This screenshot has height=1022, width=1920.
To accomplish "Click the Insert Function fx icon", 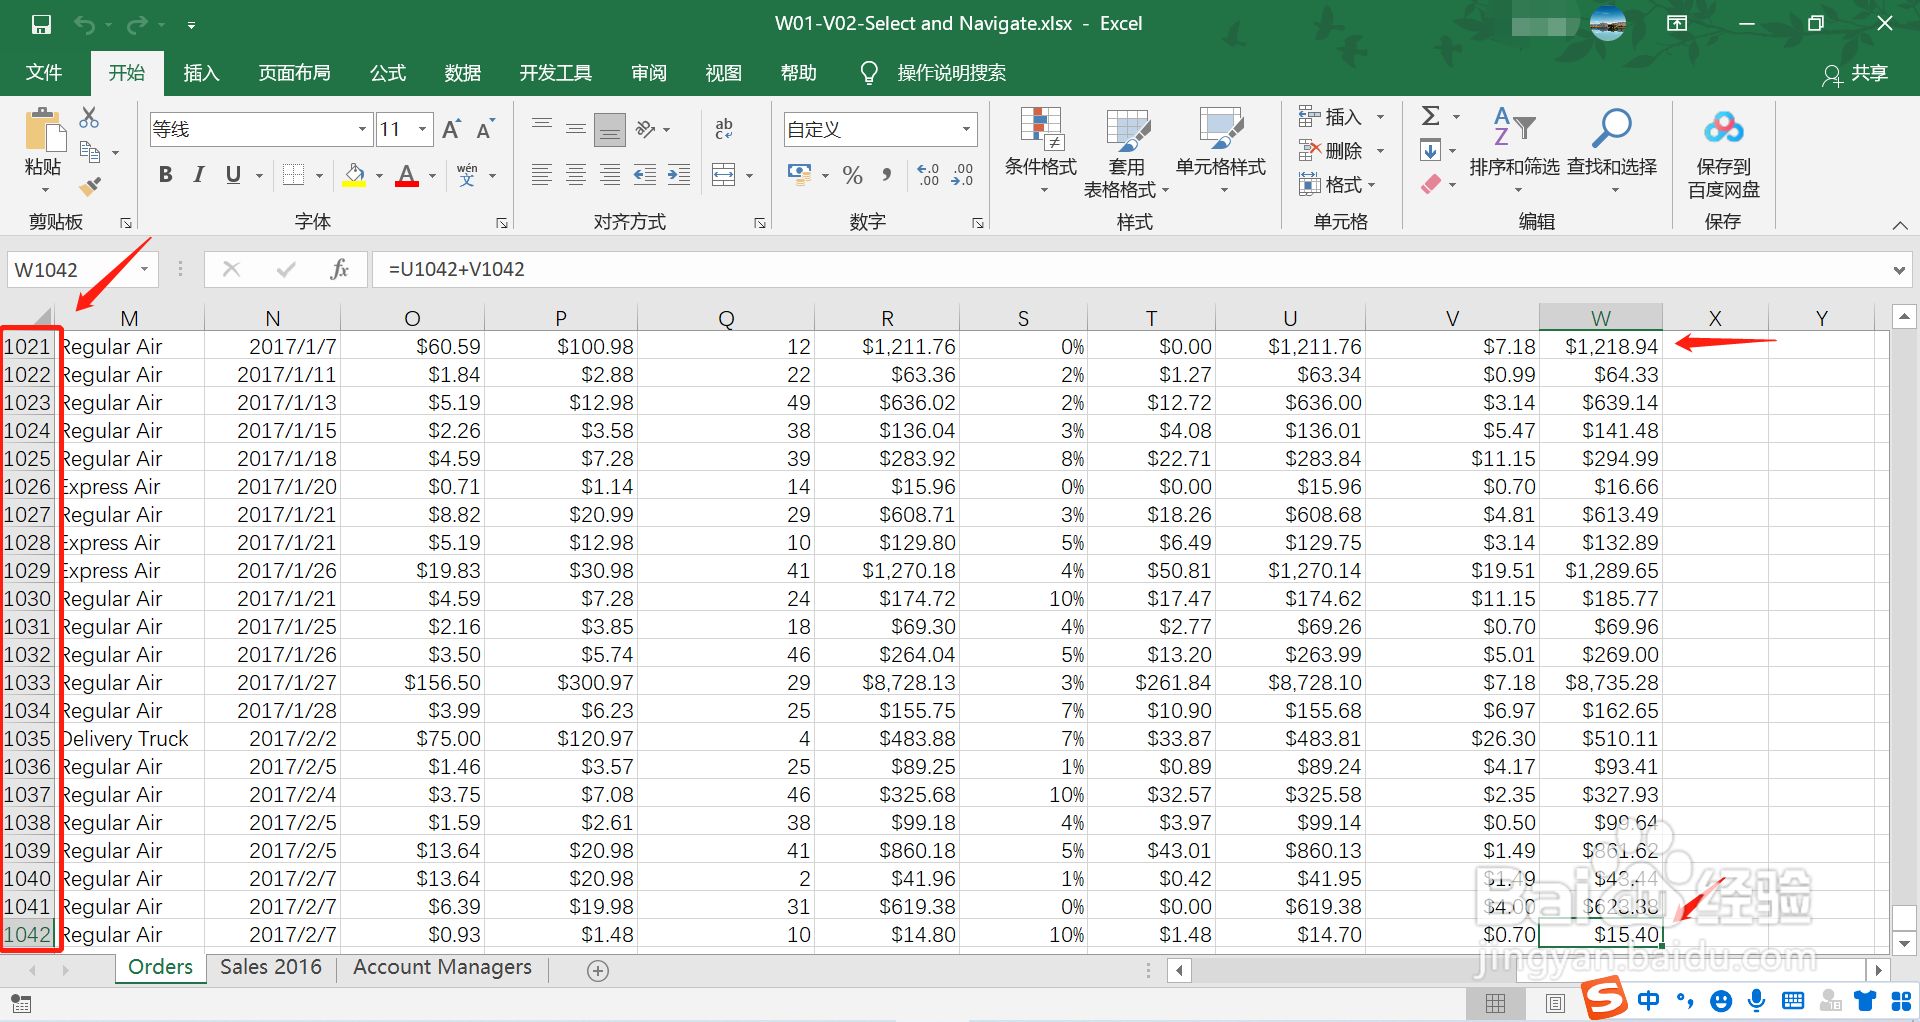I will pos(339,269).
